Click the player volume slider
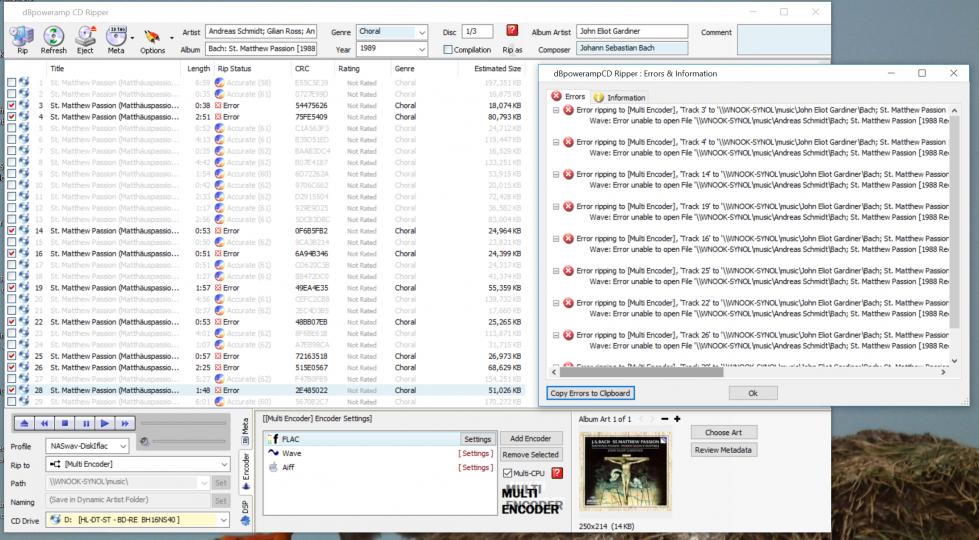 [x=190, y=442]
